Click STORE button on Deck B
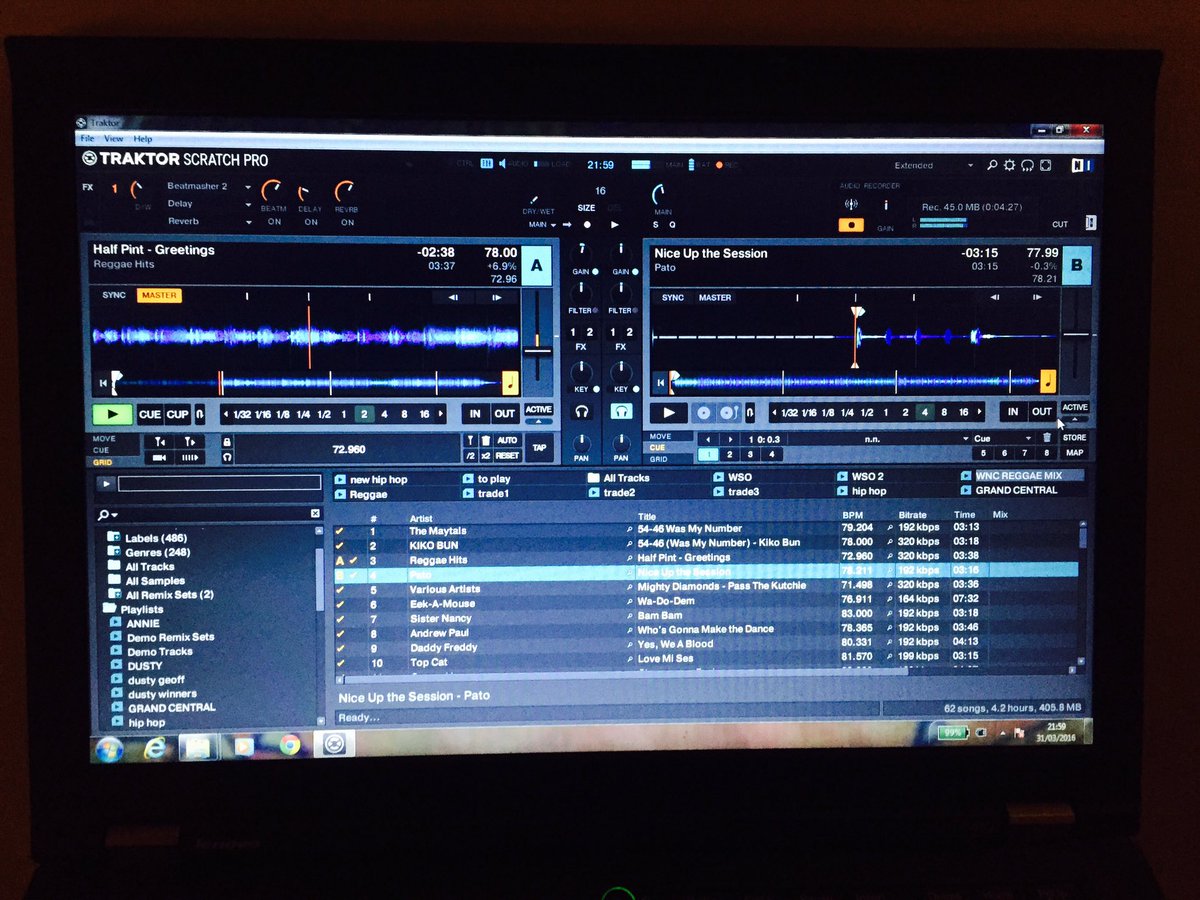 point(1075,437)
